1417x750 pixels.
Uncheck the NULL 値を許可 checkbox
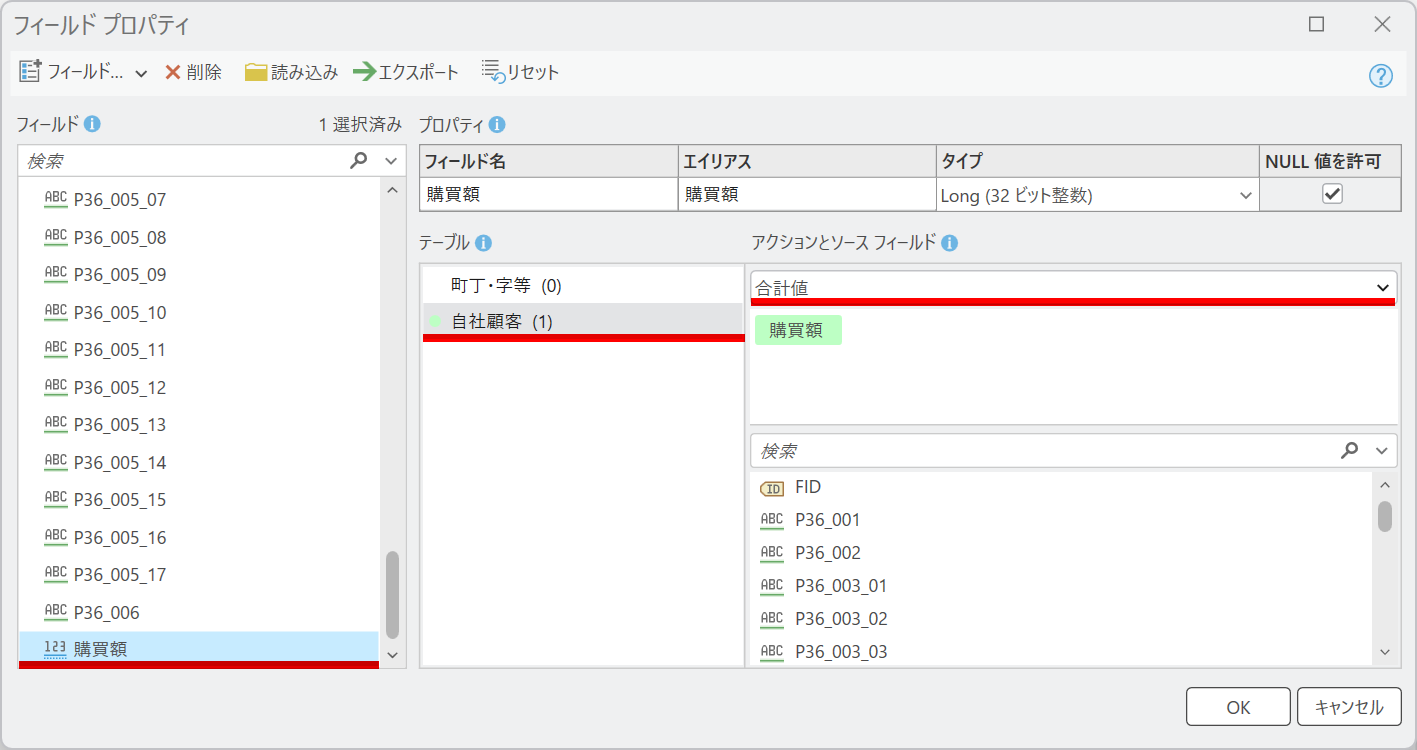1331,195
